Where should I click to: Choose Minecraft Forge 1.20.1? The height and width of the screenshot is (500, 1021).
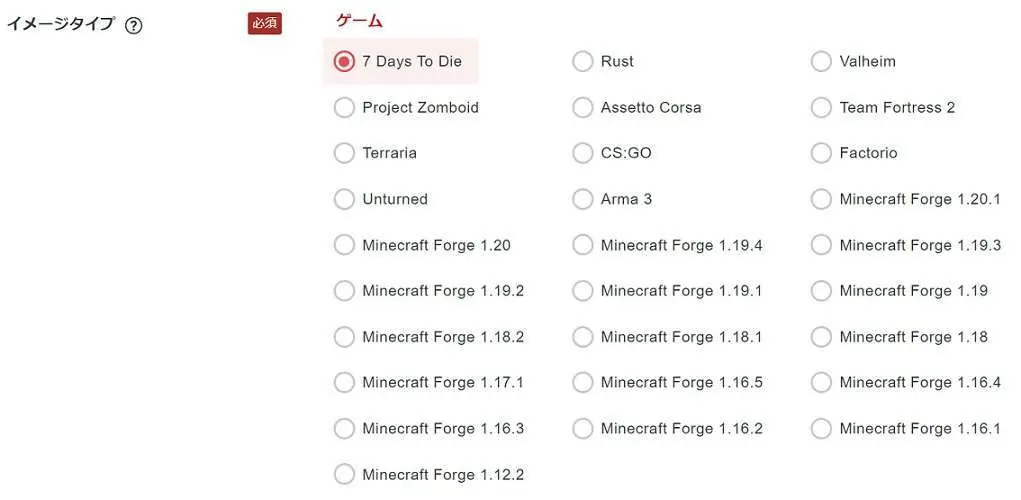click(821, 200)
